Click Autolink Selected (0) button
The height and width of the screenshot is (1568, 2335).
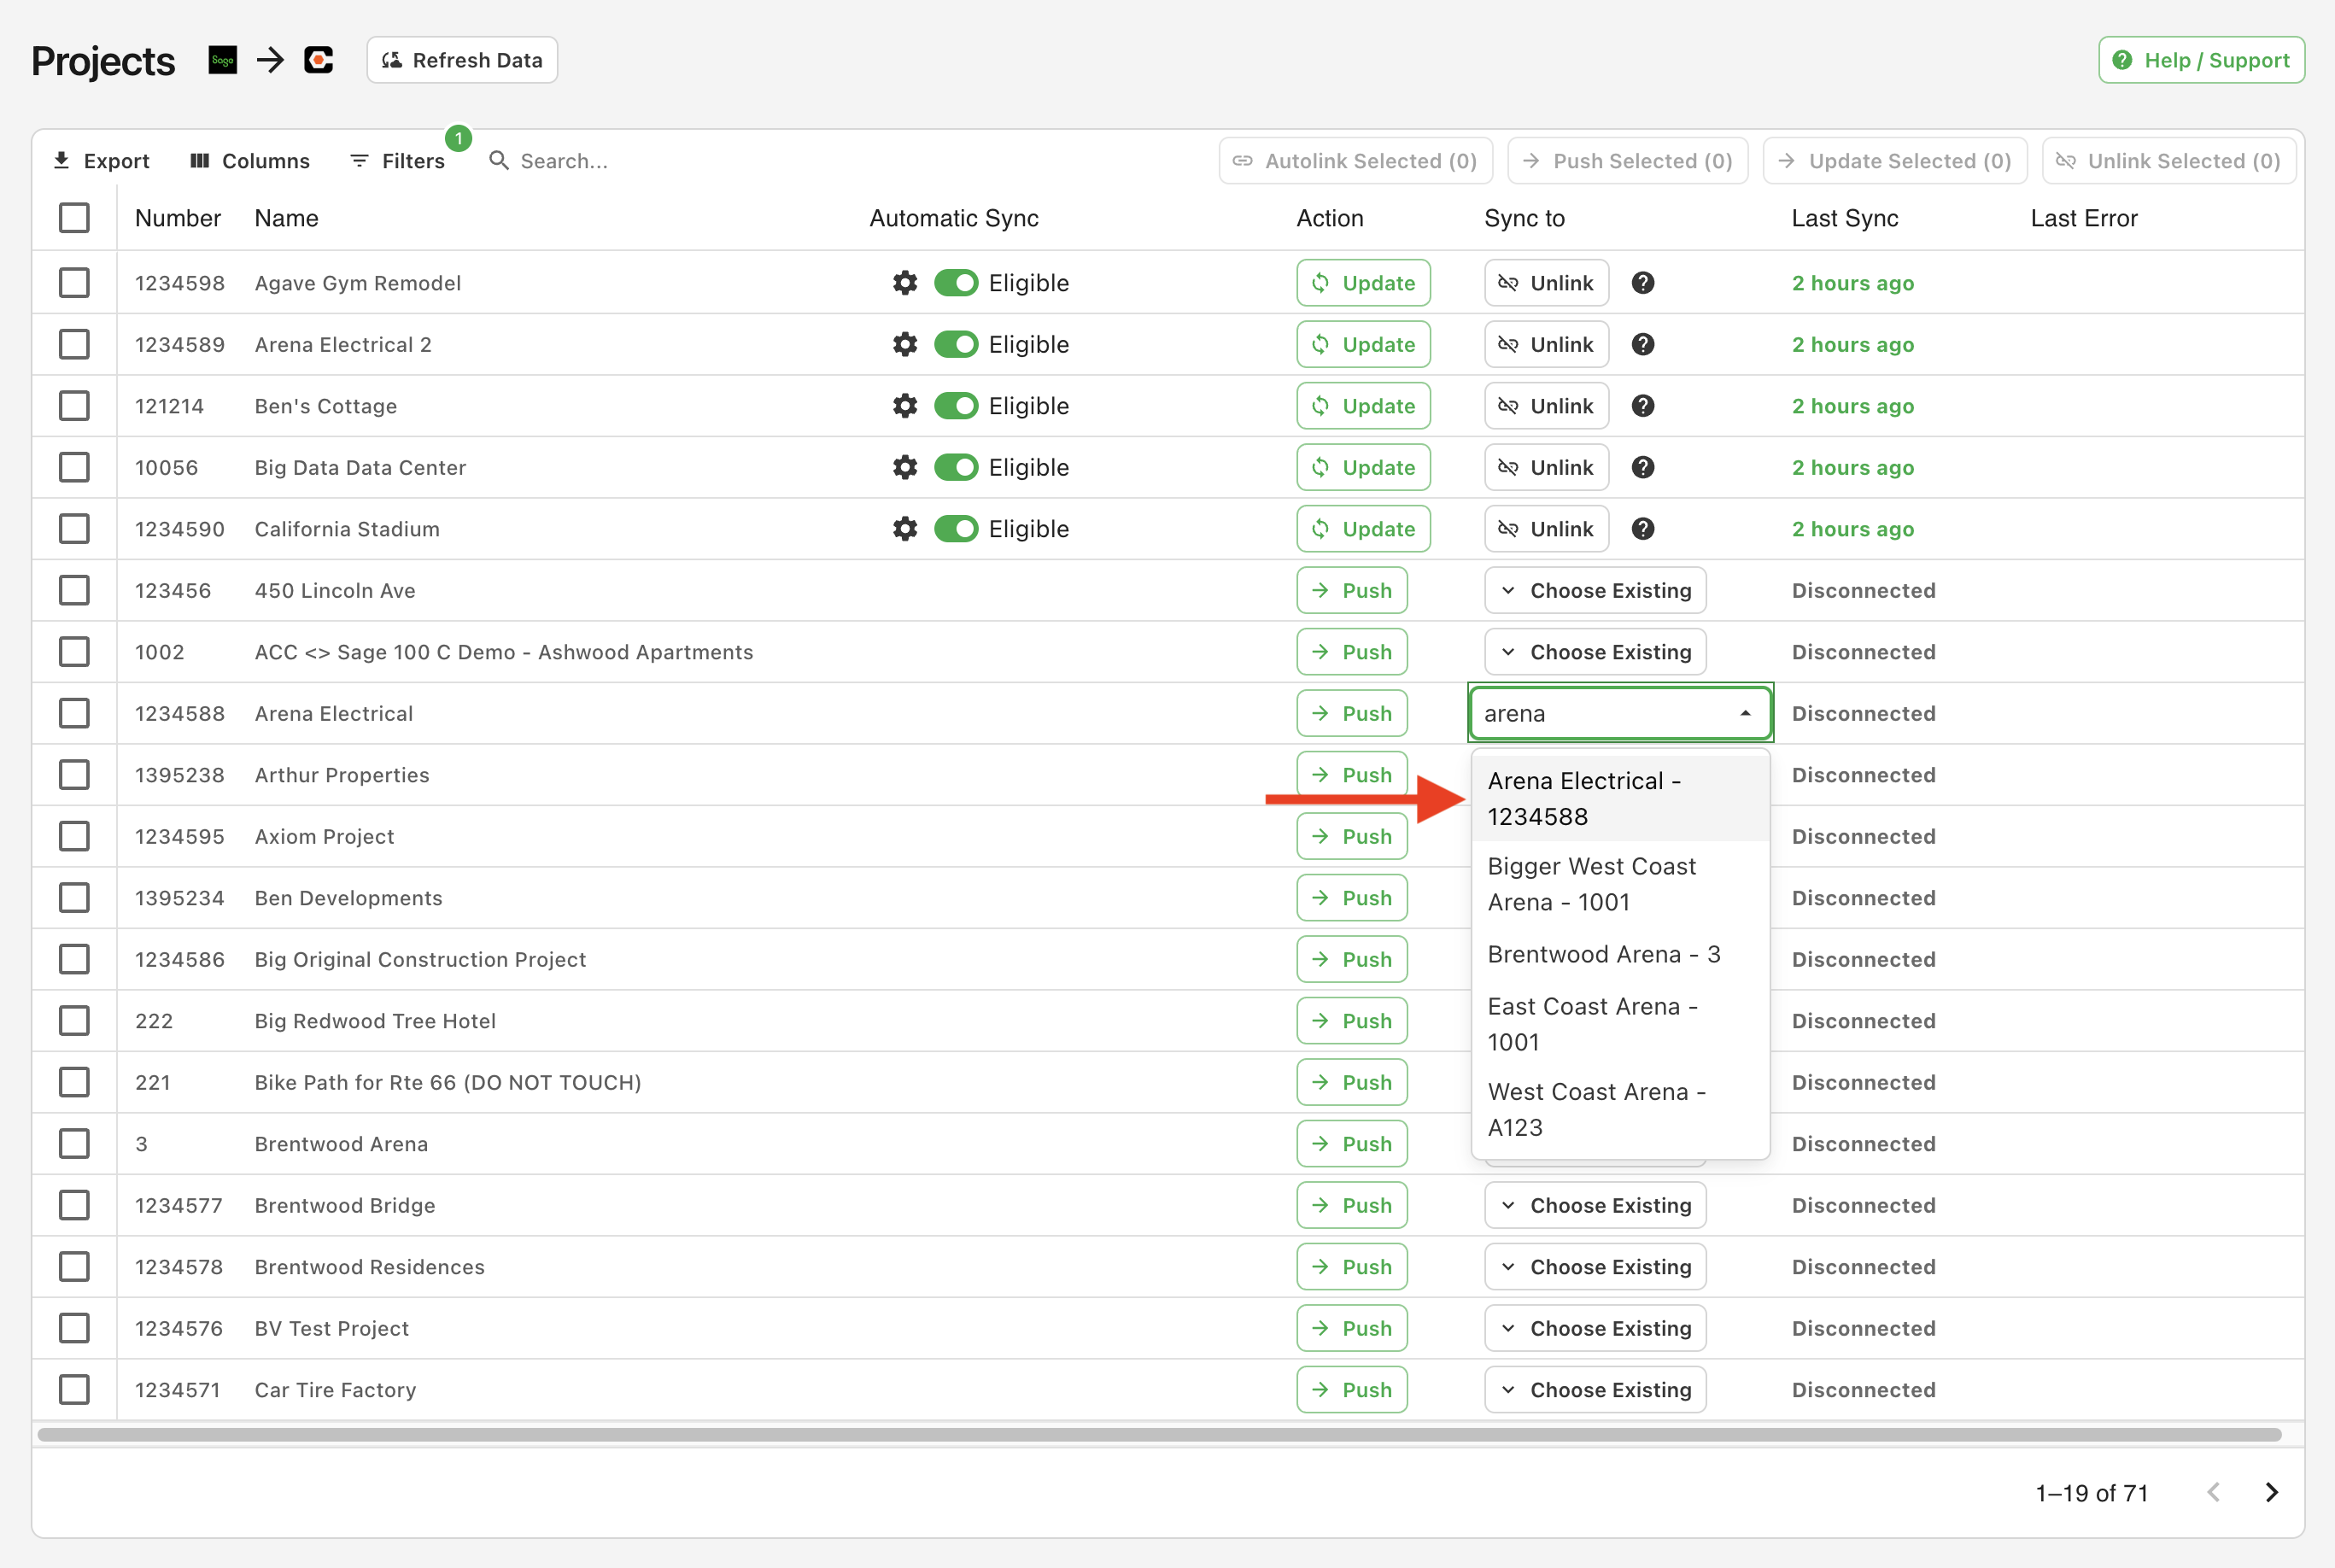1355,161
